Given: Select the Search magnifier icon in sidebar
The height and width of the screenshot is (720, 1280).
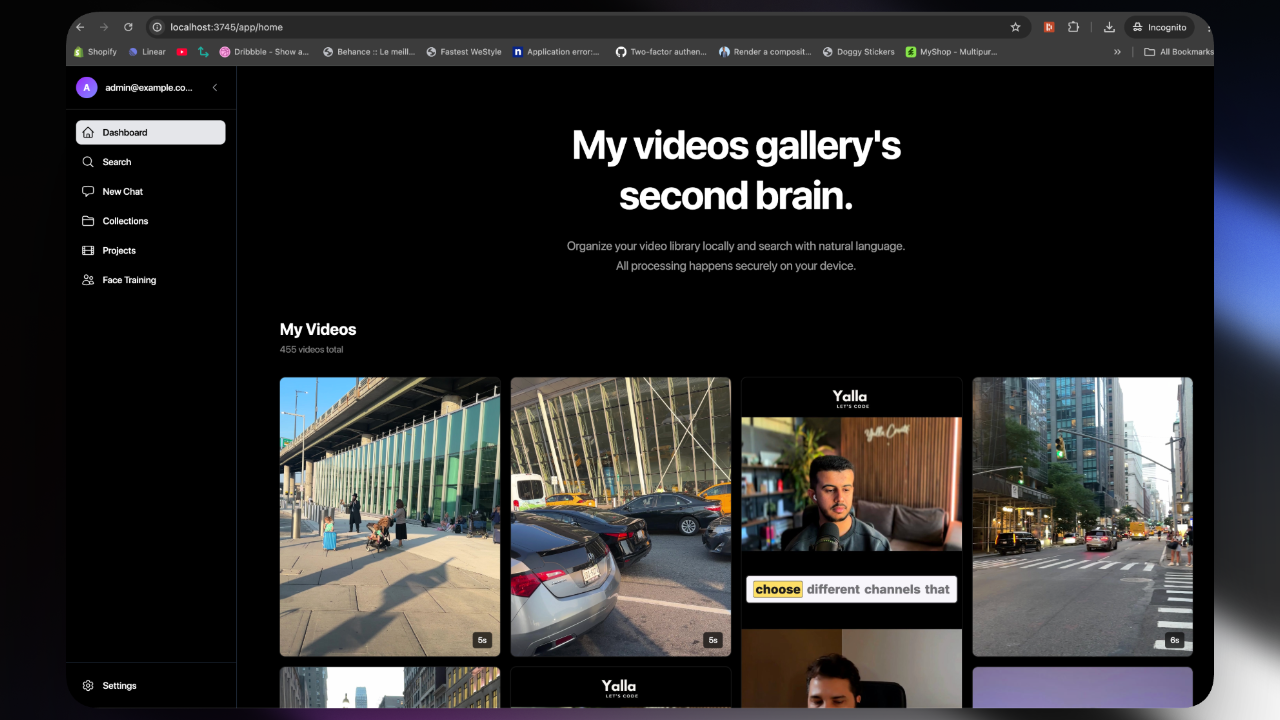Looking at the screenshot, I should point(88,161).
